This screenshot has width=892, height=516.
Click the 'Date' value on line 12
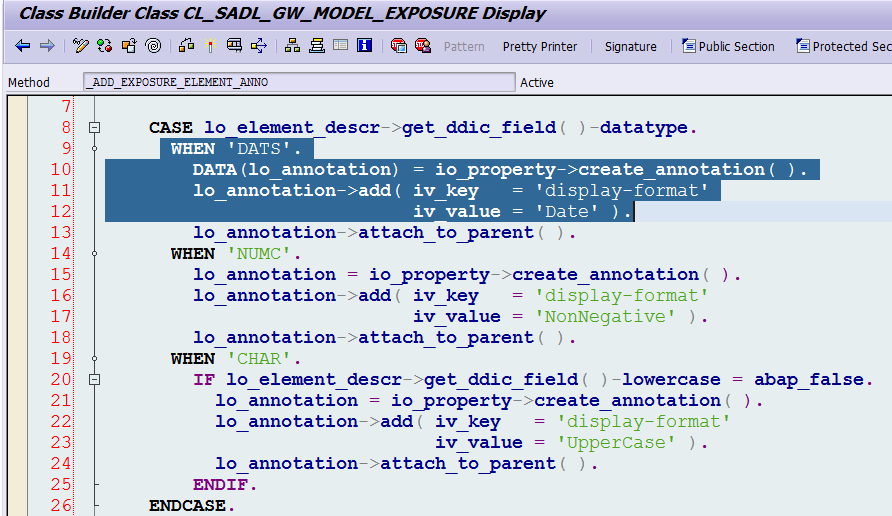[567, 212]
